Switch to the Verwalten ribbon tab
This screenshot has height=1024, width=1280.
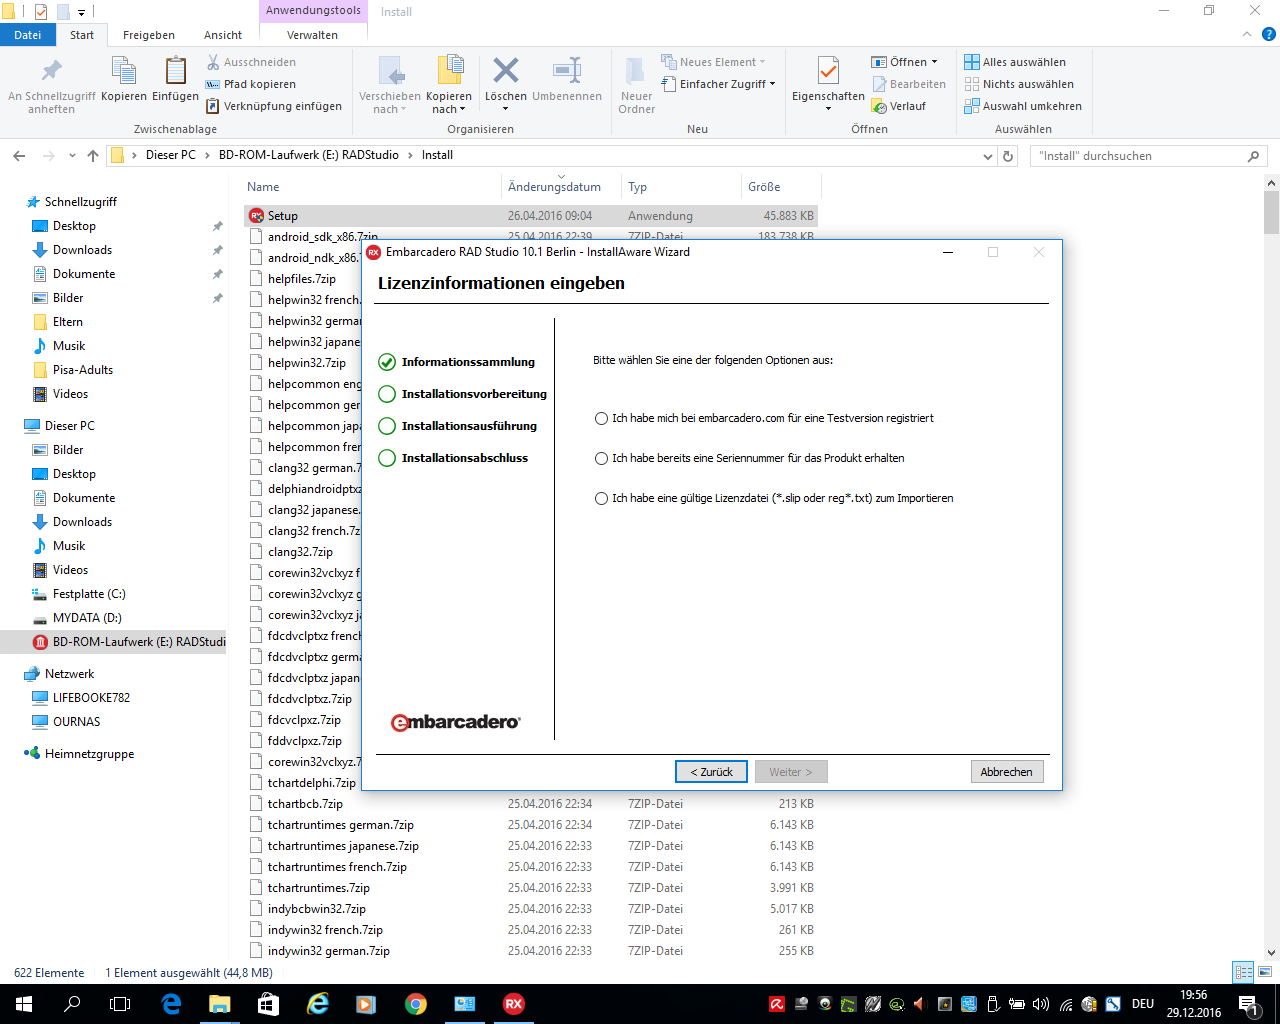[313, 35]
